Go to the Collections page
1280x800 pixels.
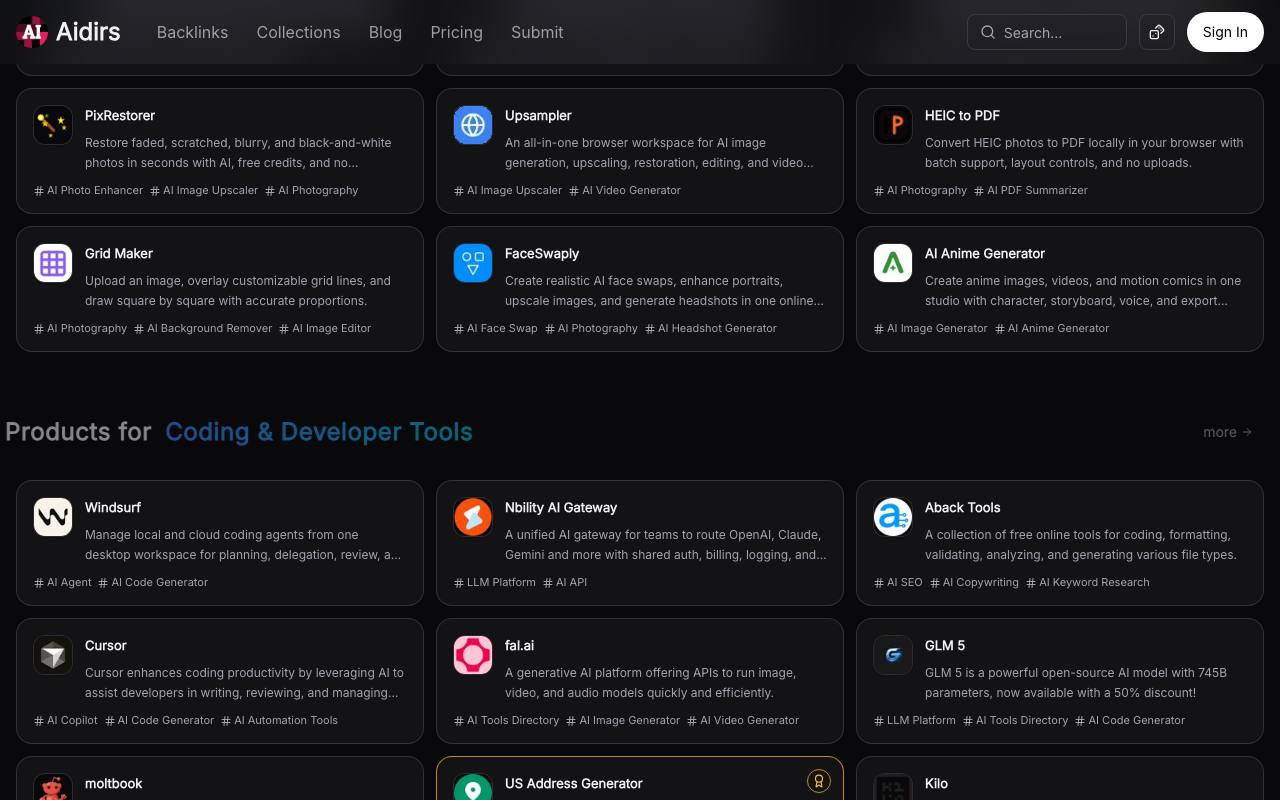pyautogui.click(x=298, y=32)
